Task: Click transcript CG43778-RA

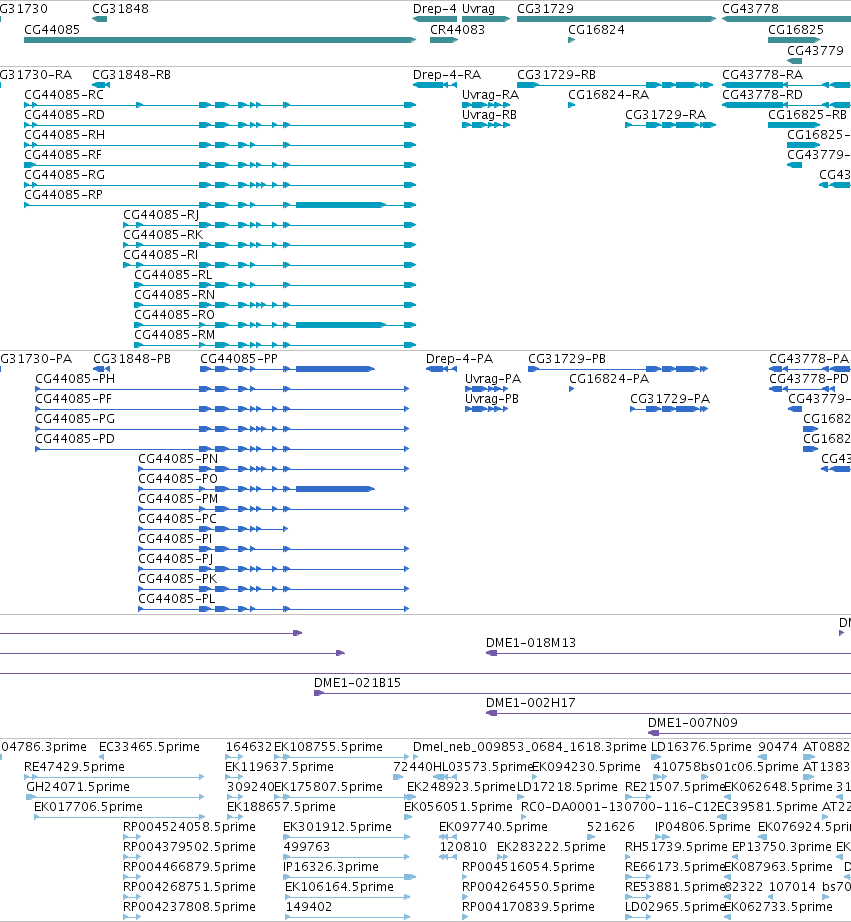Action: [x=763, y=75]
